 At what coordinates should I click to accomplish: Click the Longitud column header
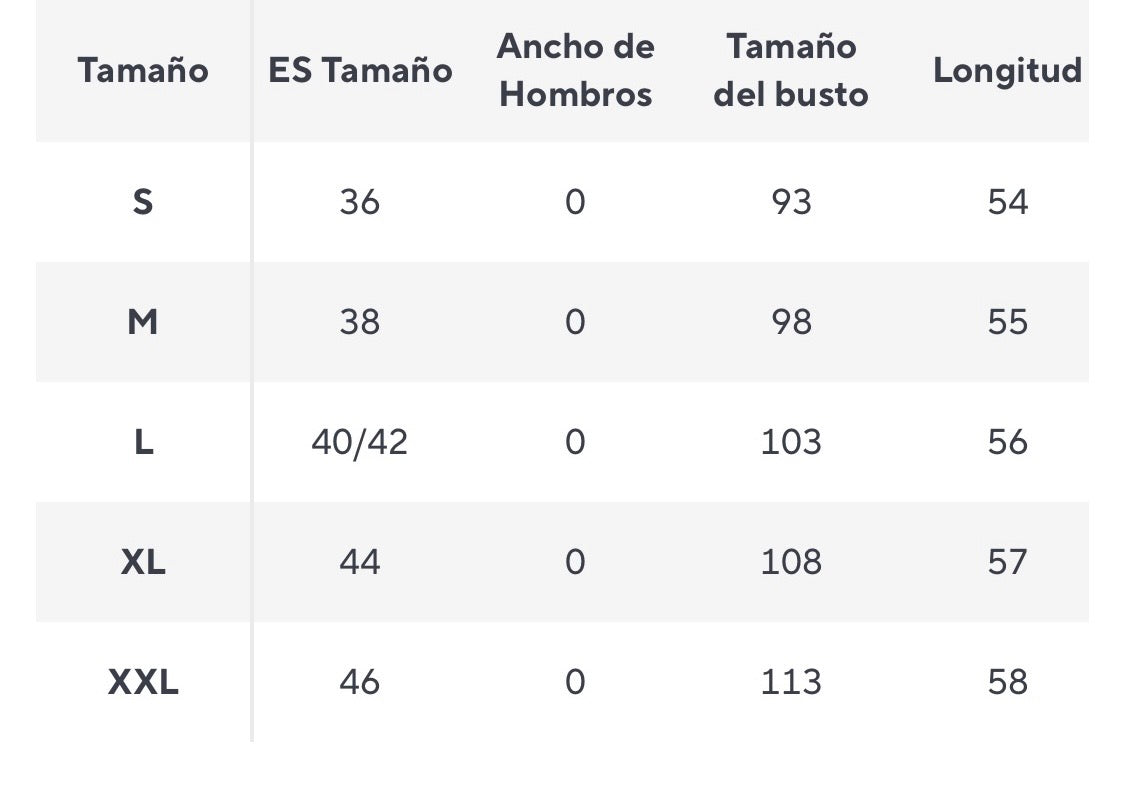point(1007,71)
